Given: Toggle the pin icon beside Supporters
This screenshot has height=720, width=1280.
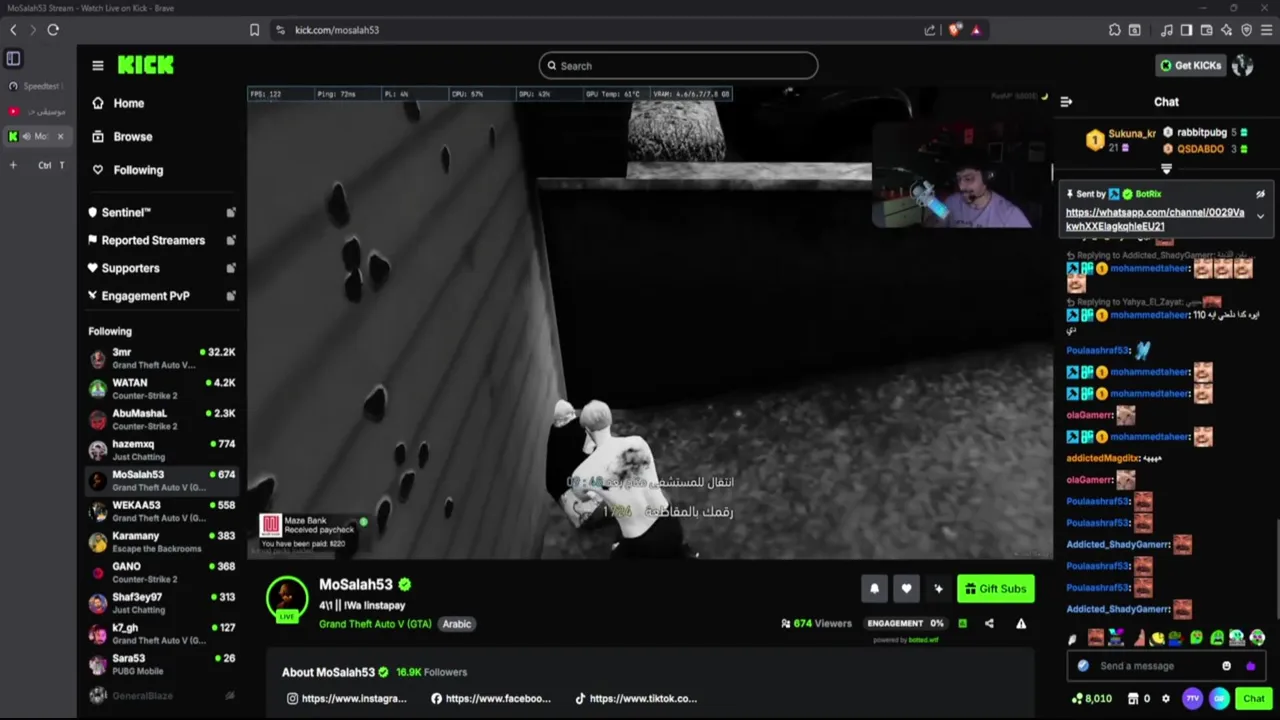Looking at the screenshot, I should click(231, 268).
